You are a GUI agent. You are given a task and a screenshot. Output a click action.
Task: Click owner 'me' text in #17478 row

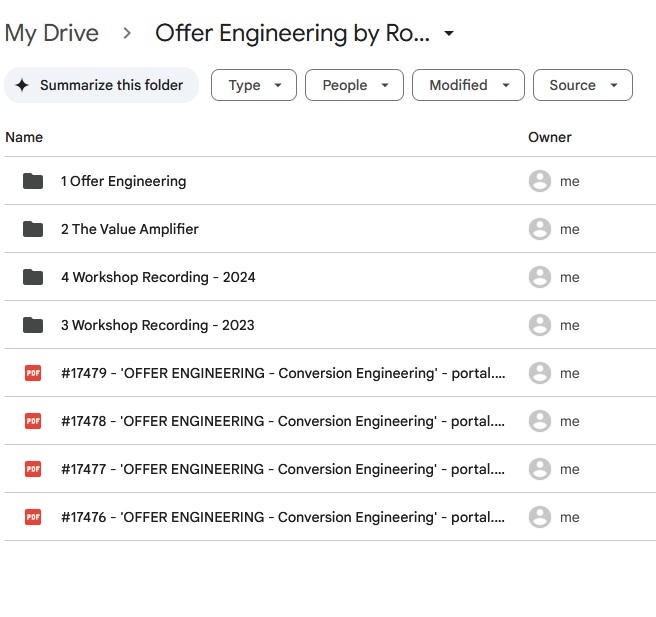pyautogui.click(x=570, y=421)
